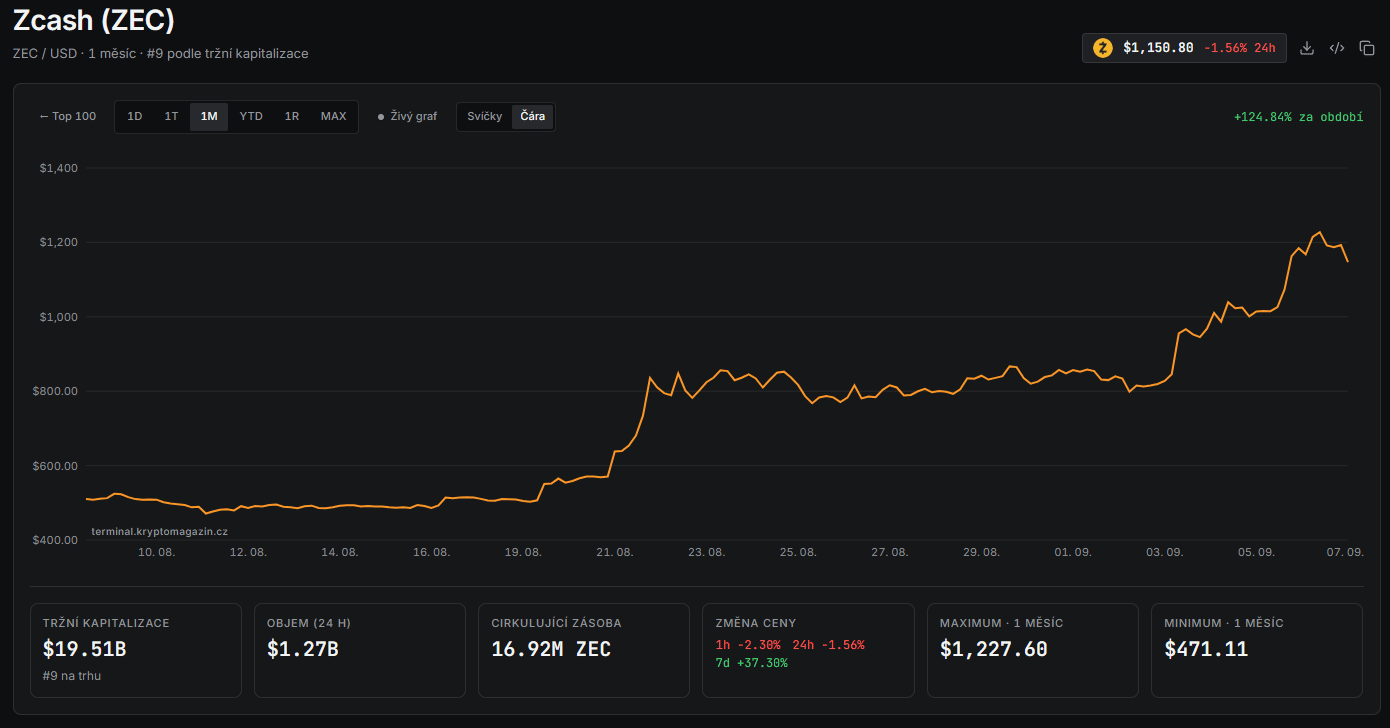Switch chart type to Svíčky

point(485,116)
